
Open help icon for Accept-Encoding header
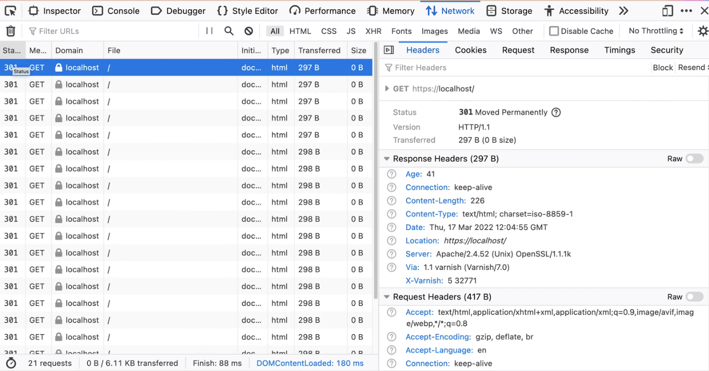[x=392, y=337]
